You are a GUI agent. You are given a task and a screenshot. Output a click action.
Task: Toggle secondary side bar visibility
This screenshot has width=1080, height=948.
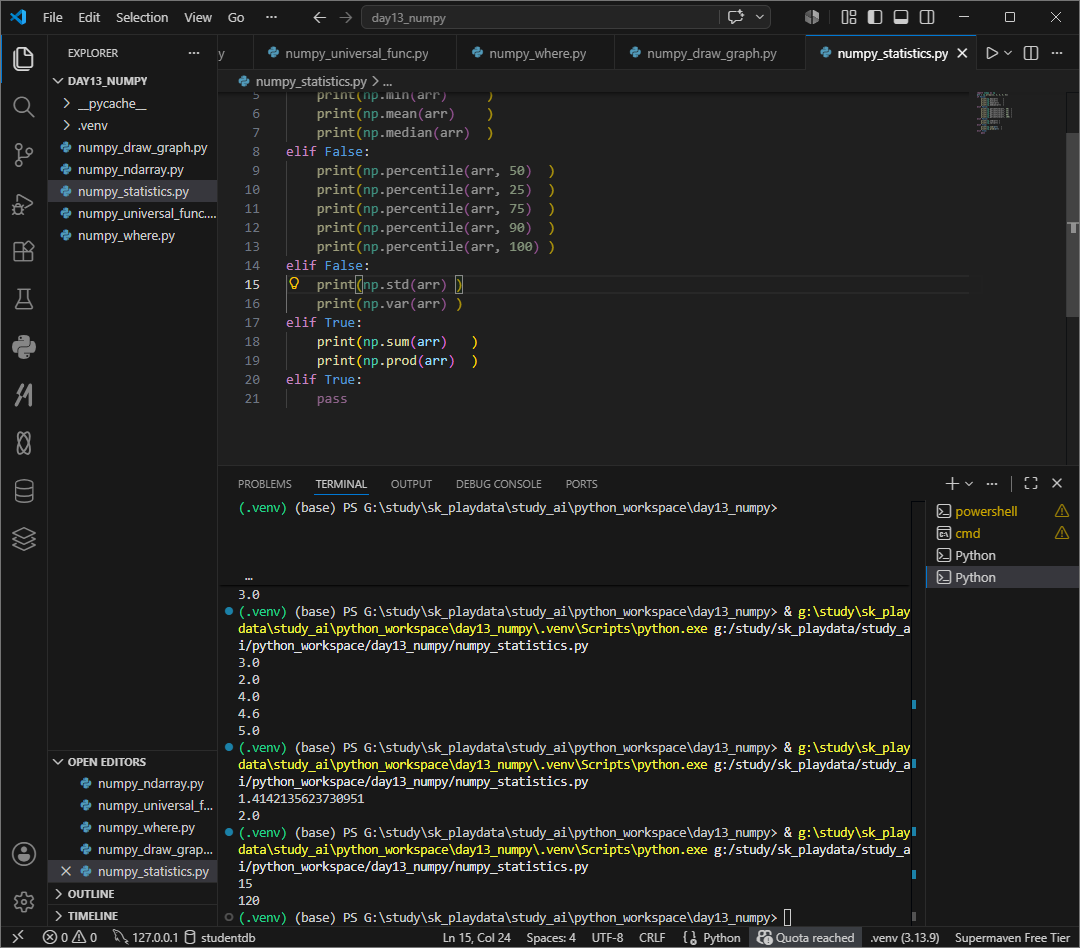[927, 17]
